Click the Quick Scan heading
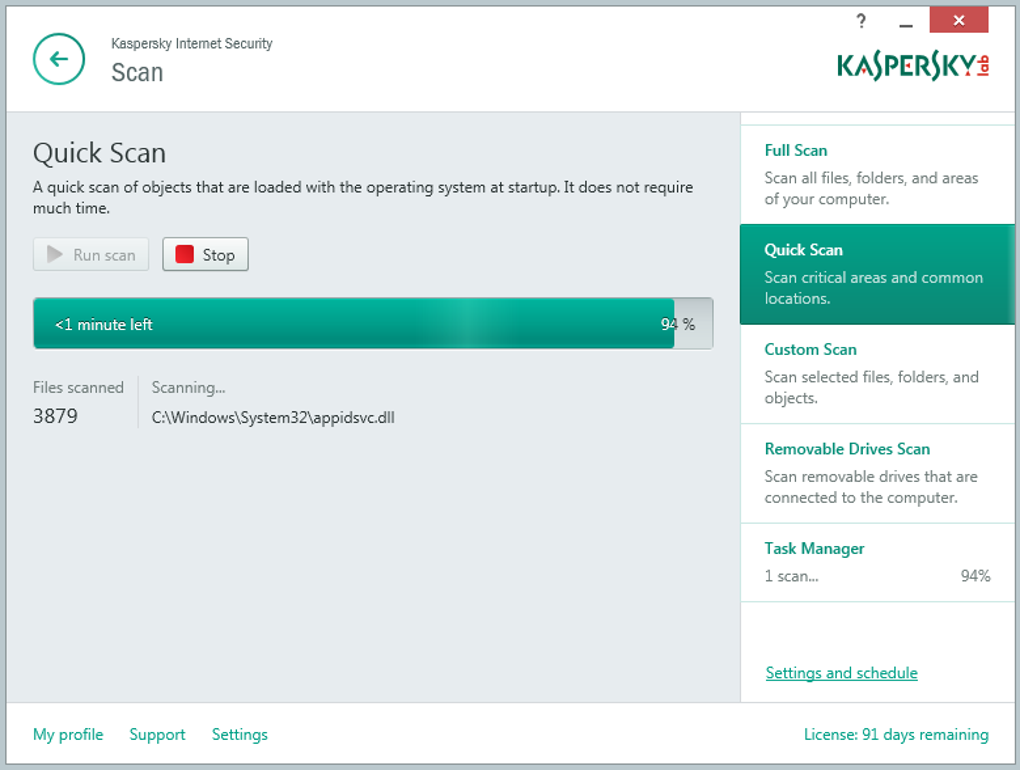Image resolution: width=1020 pixels, height=770 pixels. pos(100,153)
